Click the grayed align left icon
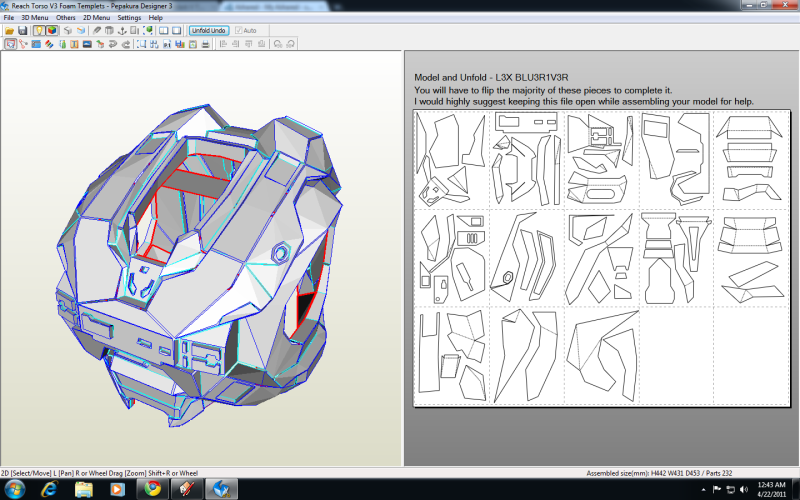800x500 pixels. (x=223, y=44)
